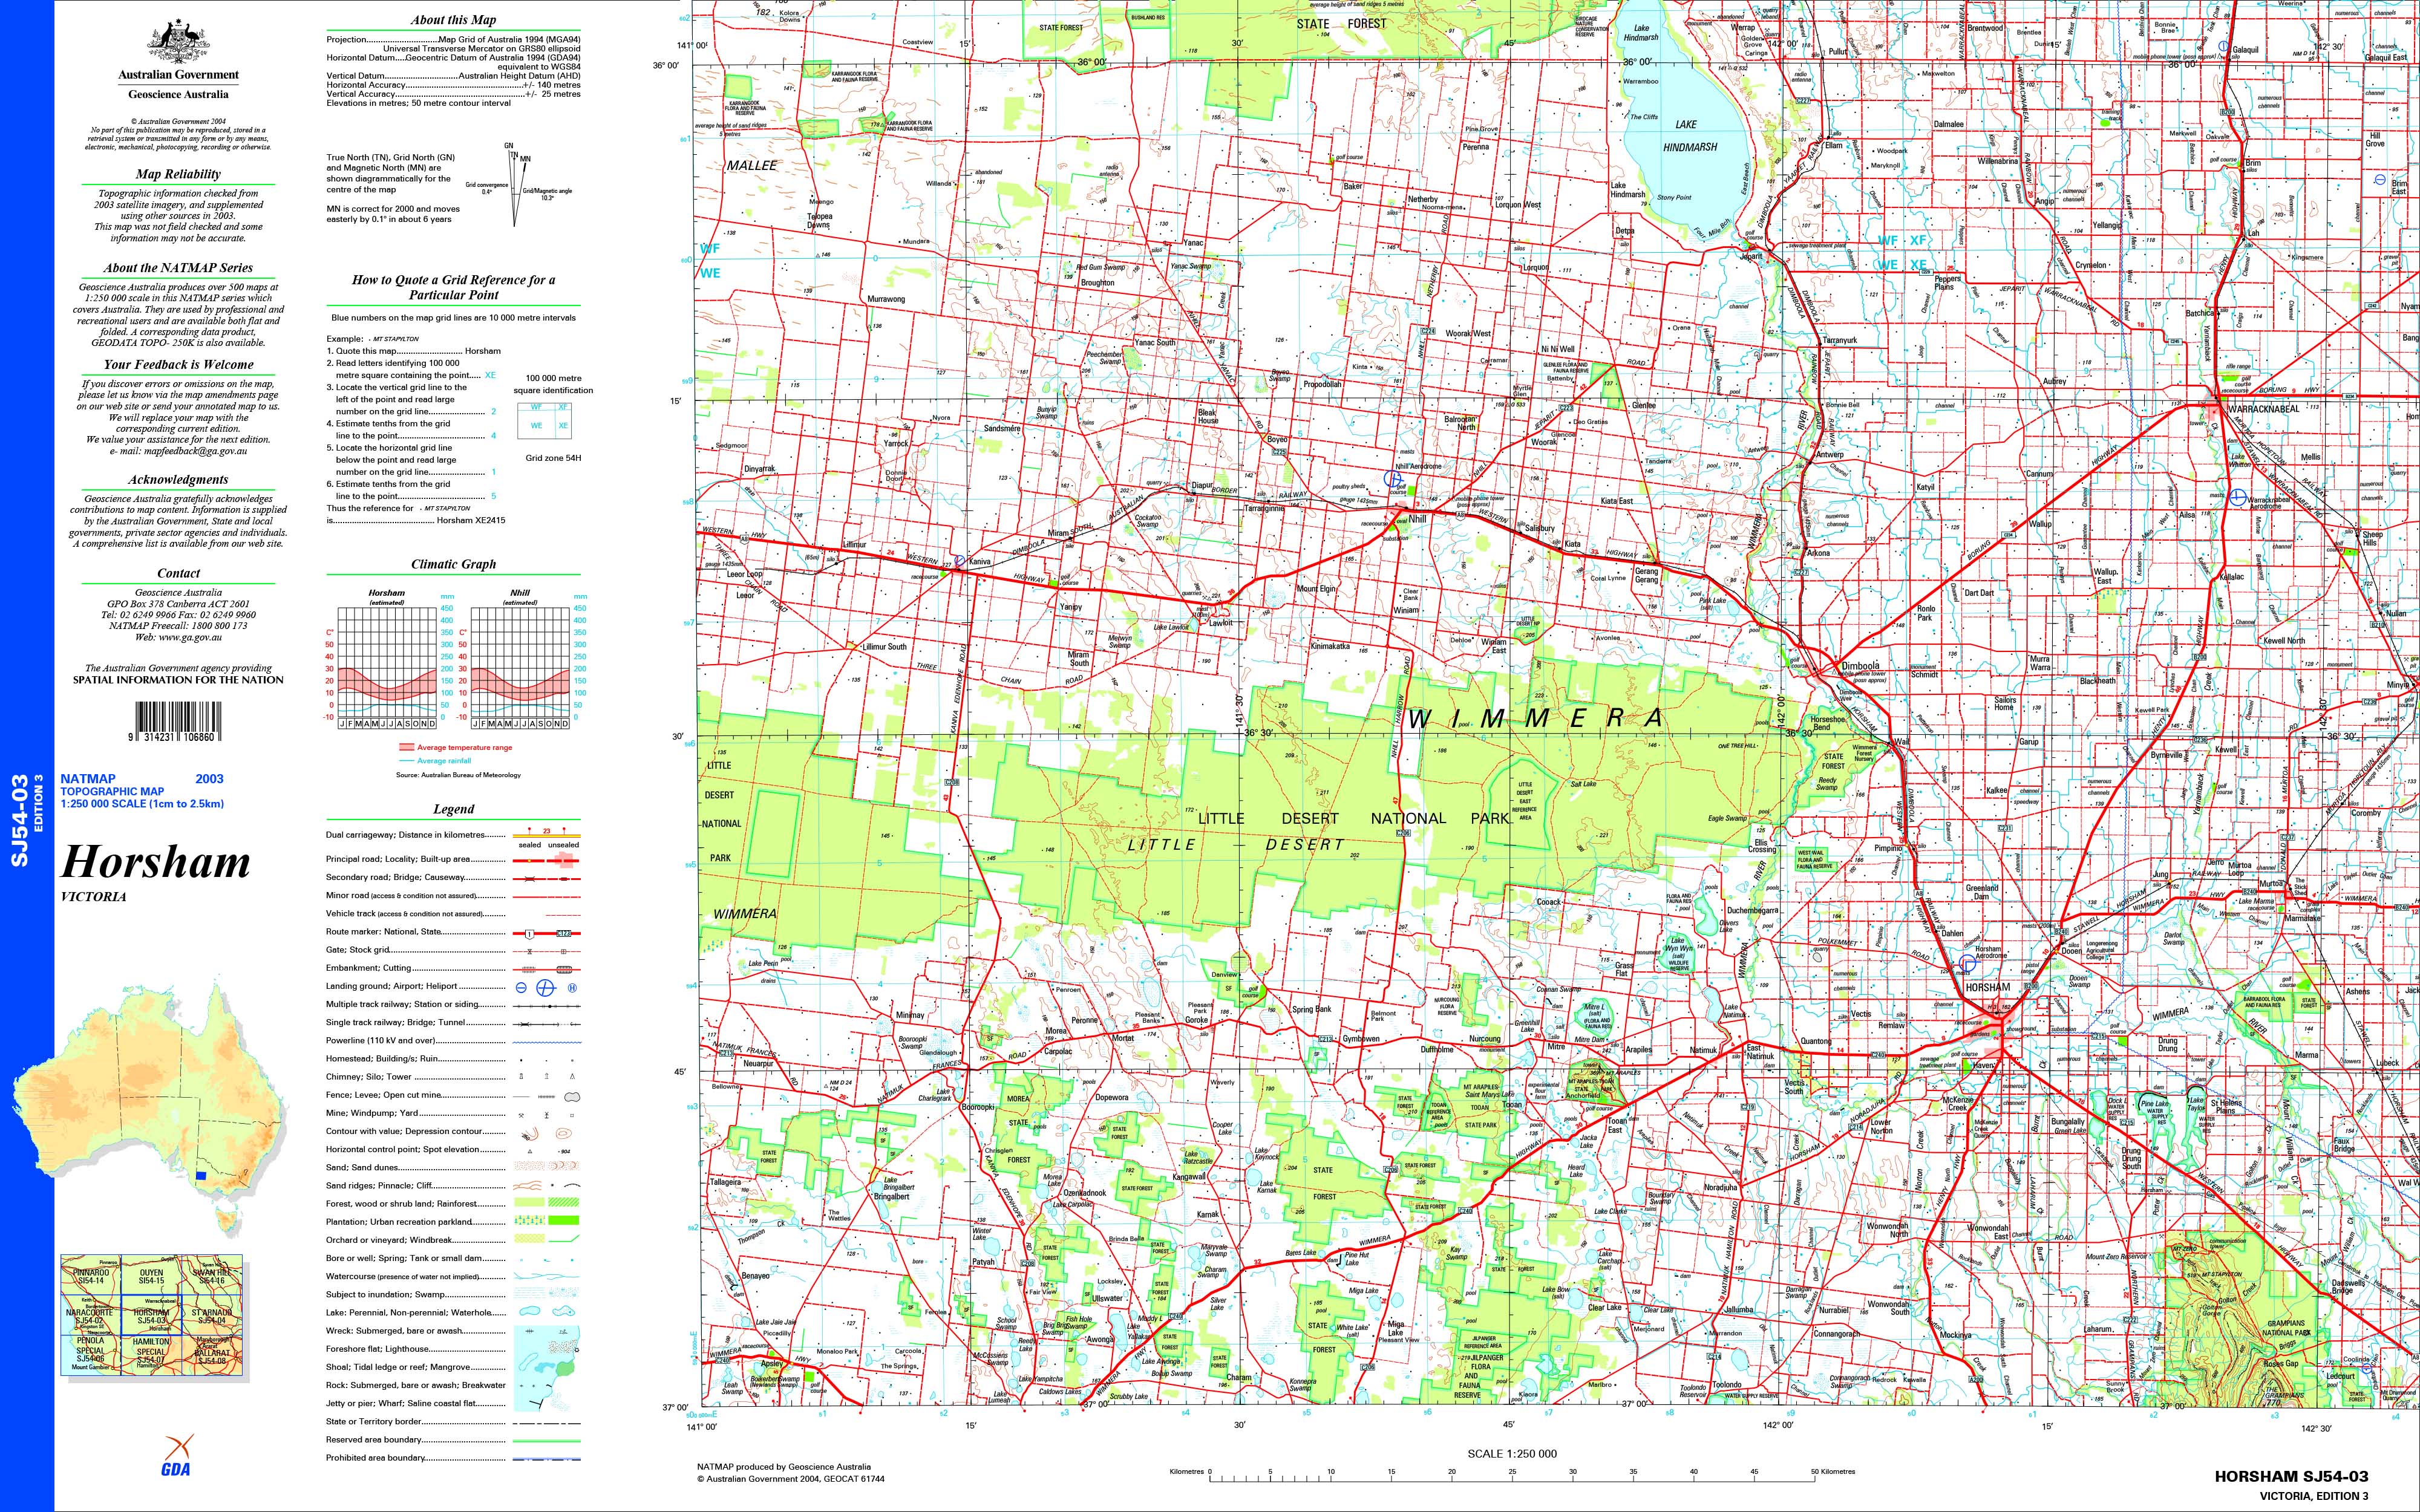This screenshot has width=2420, height=1512.
Task: Click the Gate/Stock grid symbol in the legend
Action: 546,951
